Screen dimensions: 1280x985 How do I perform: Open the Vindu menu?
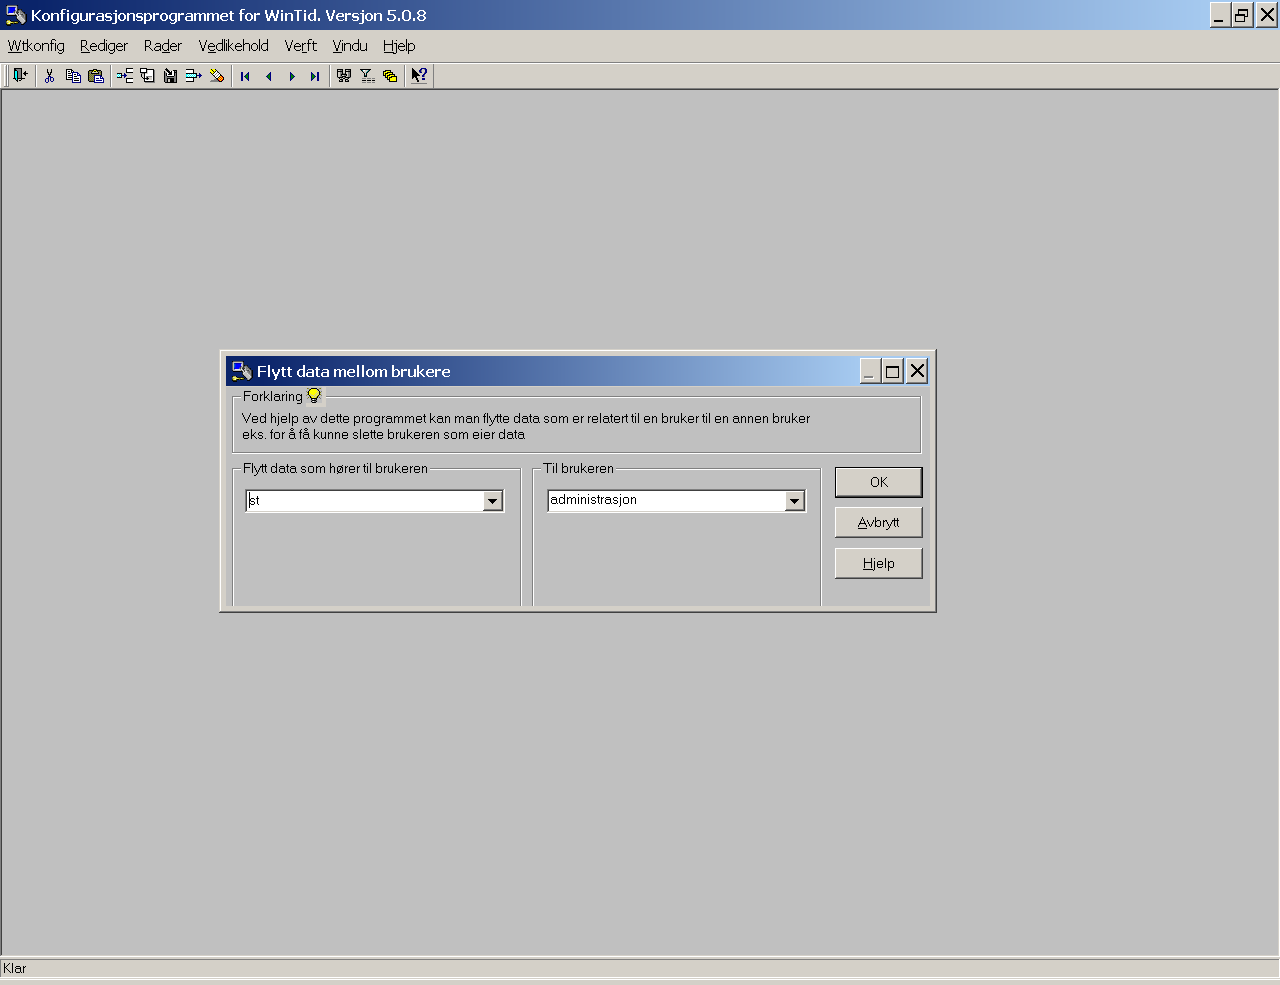click(x=350, y=46)
